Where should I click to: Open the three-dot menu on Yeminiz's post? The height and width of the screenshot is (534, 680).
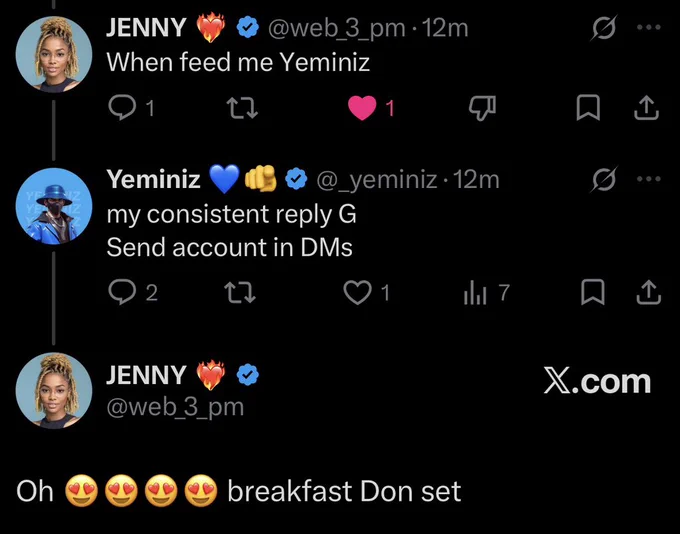pyautogui.click(x=649, y=179)
